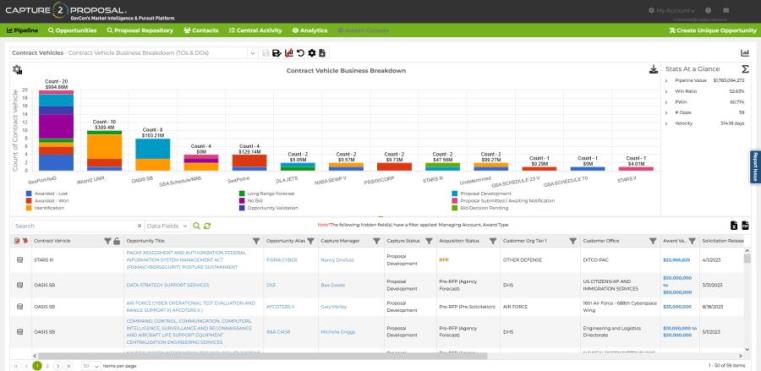761x371 pixels.
Task: Expand Pipeline Value stat
Action: click(667, 80)
